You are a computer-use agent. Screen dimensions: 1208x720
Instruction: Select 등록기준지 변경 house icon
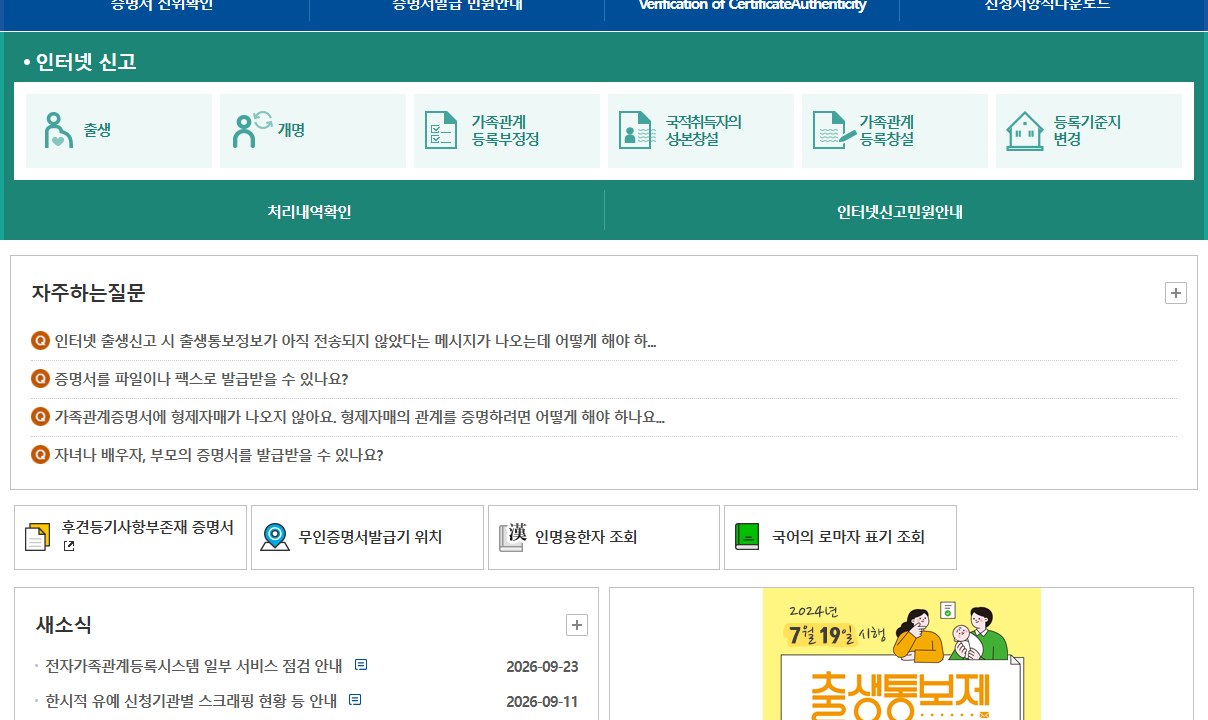(1024, 131)
